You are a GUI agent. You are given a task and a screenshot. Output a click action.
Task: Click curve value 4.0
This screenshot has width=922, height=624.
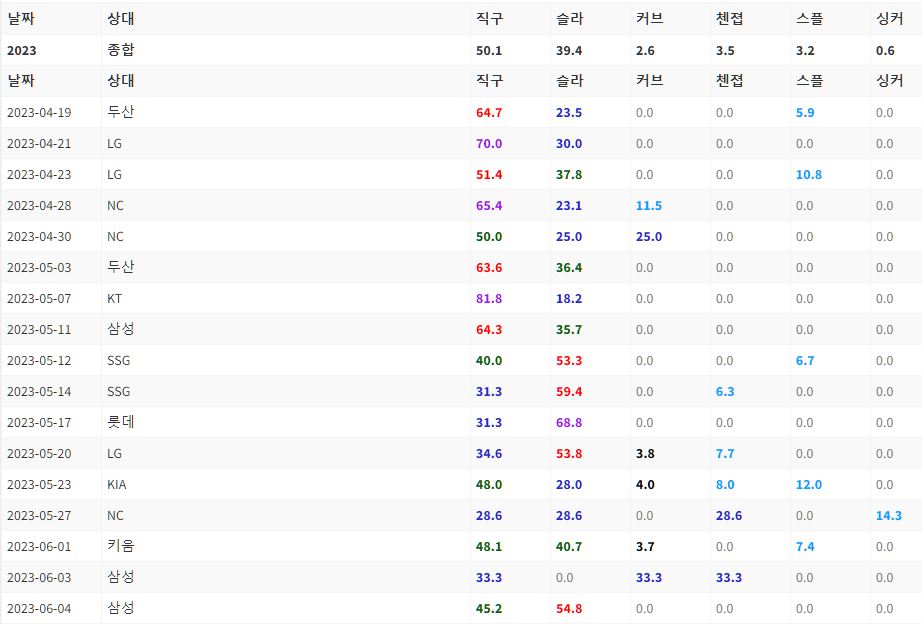(x=645, y=485)
